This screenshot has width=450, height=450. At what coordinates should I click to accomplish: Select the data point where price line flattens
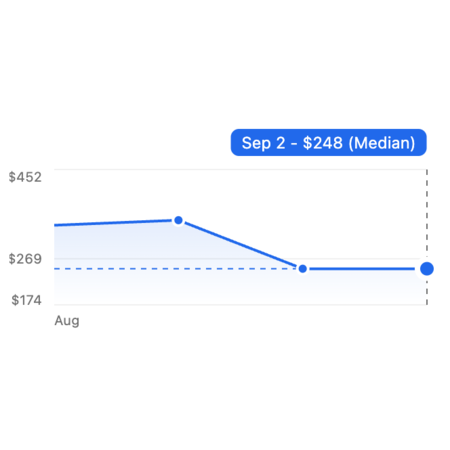pyautogui.click(x=303, y=269)
